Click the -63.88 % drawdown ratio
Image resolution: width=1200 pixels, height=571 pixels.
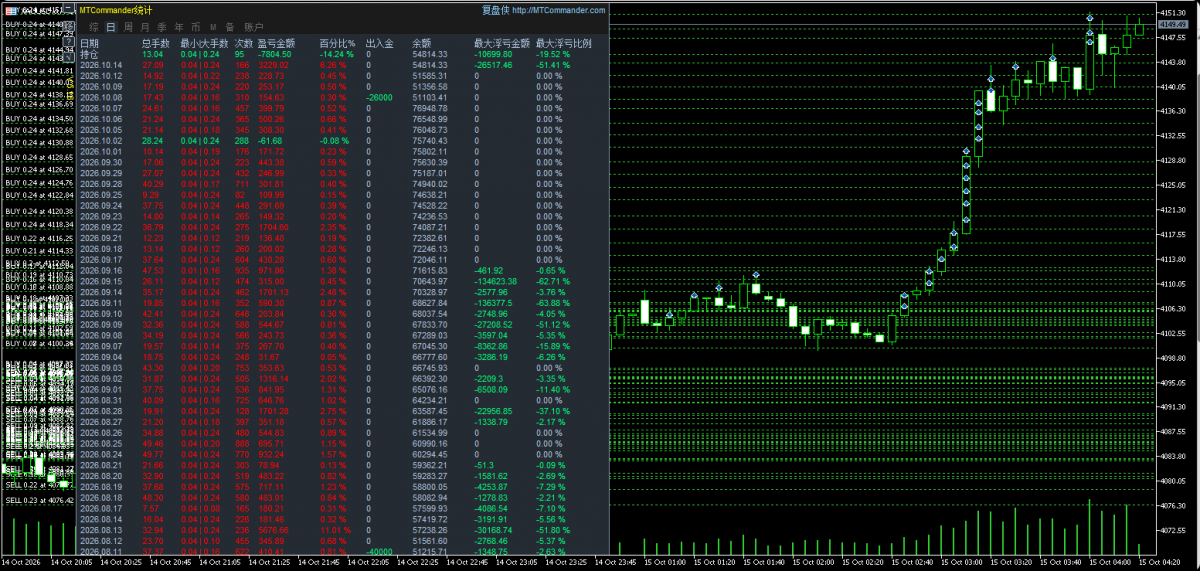pyautogui.click(x=555, y=303)
